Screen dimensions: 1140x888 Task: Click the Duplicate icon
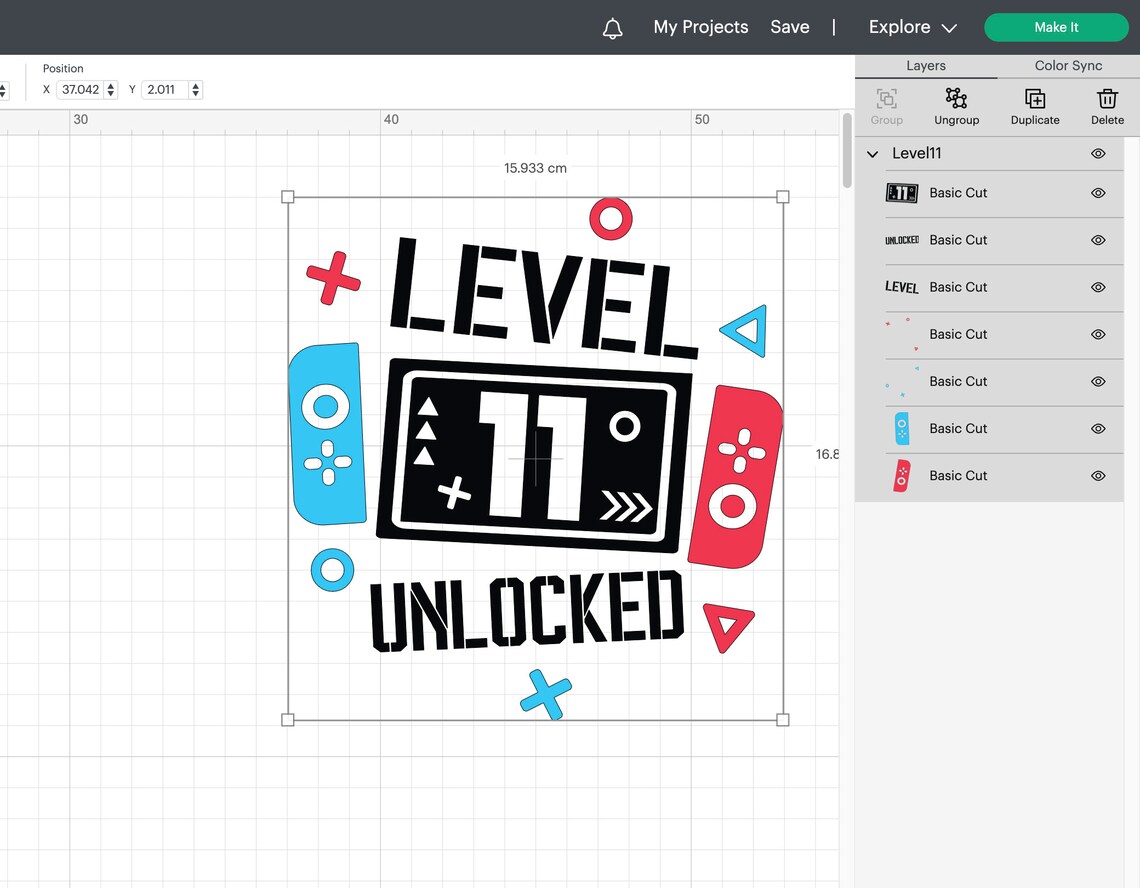tap(1034, 100)
